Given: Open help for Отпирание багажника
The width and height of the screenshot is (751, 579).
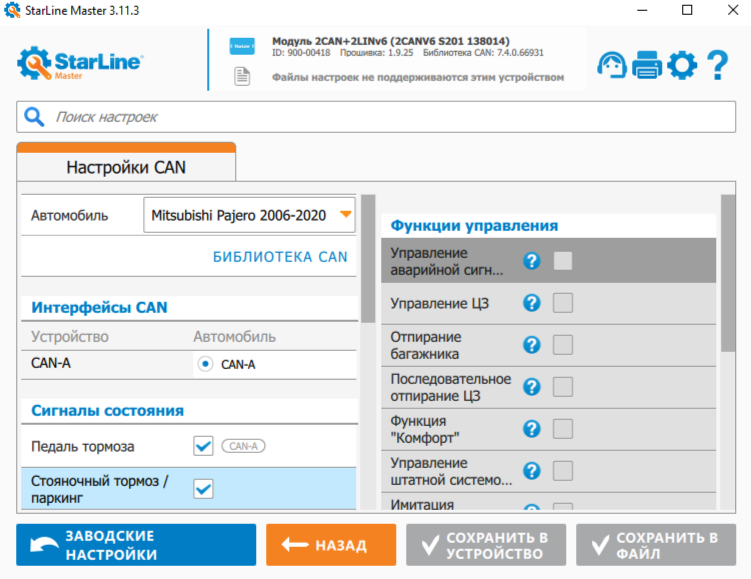Looking at the screenshot, I should click(532, 345).
